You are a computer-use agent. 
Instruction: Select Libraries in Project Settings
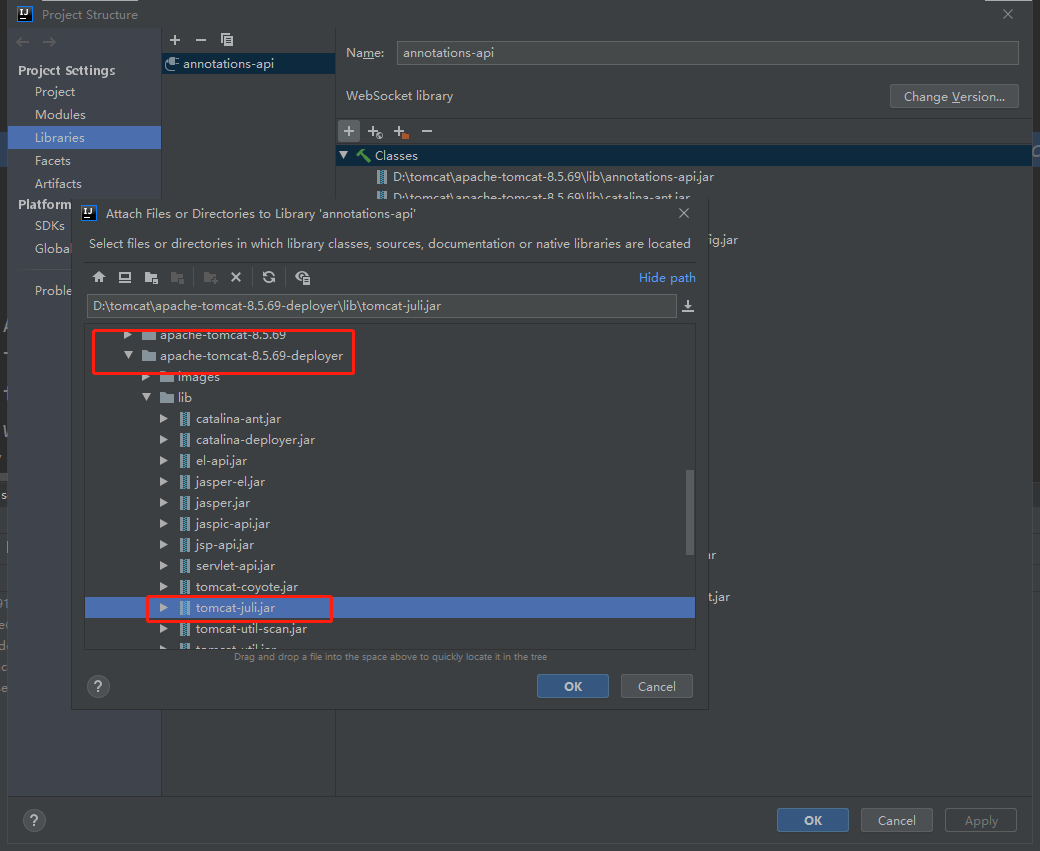point(84,137)
